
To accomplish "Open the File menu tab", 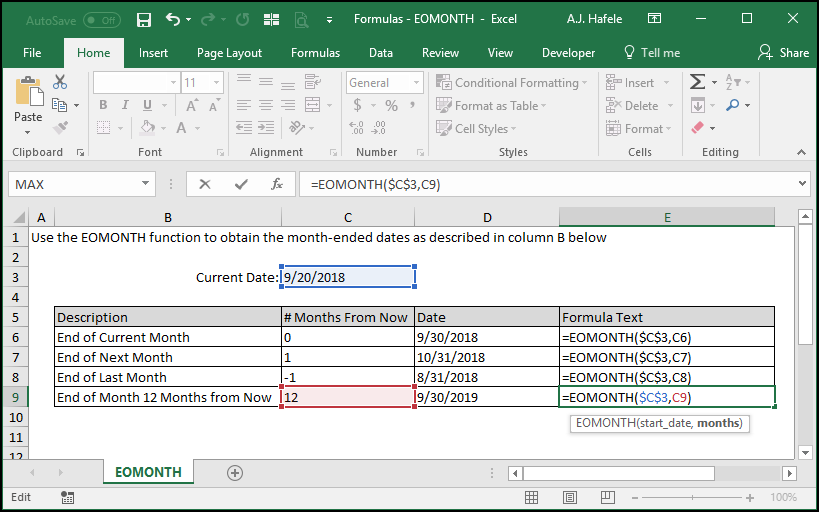I will 32,53.
